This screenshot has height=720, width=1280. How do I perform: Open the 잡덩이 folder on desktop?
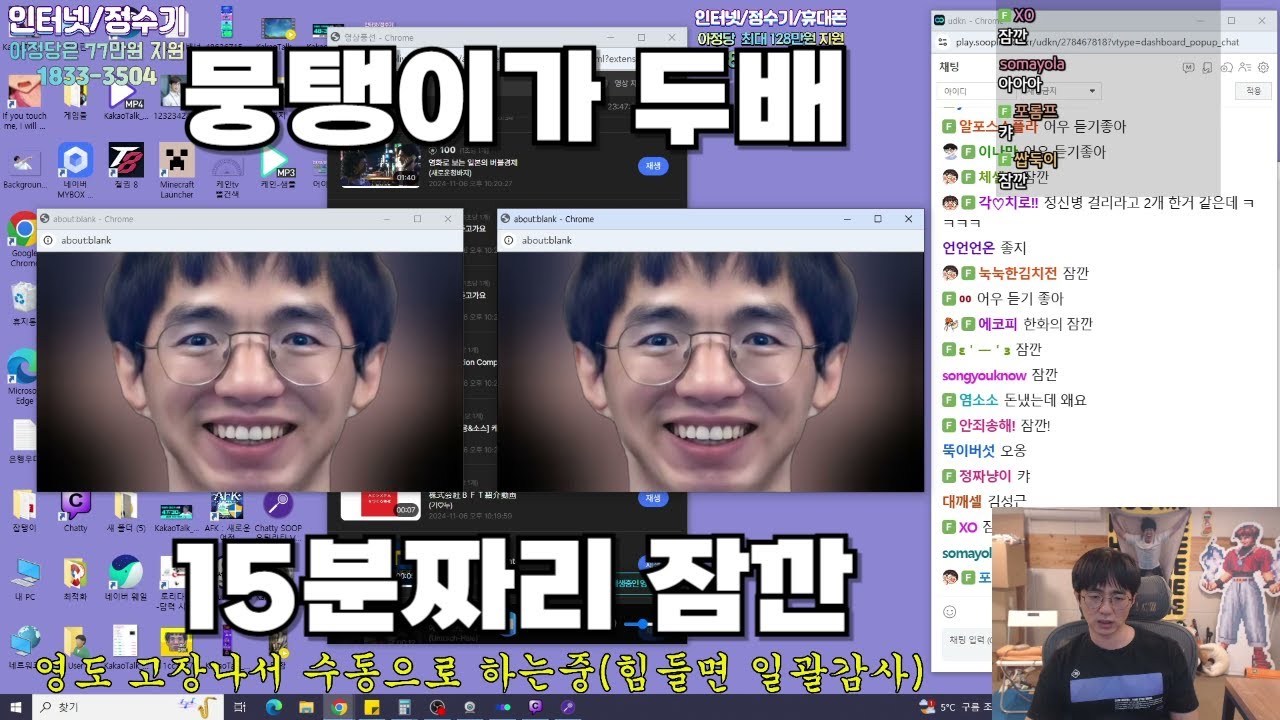pos(24,510)
